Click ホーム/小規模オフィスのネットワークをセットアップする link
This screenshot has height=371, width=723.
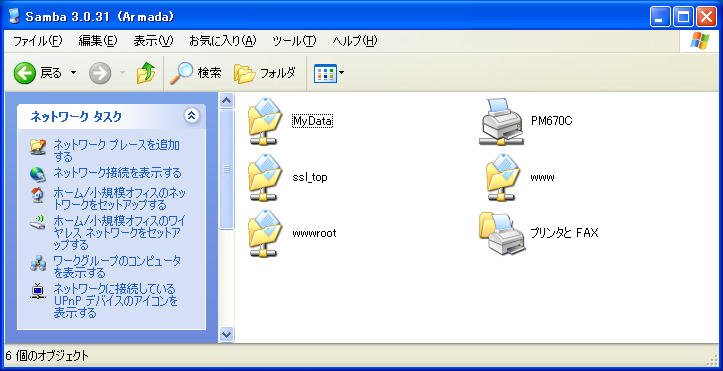tap(120, 198)
